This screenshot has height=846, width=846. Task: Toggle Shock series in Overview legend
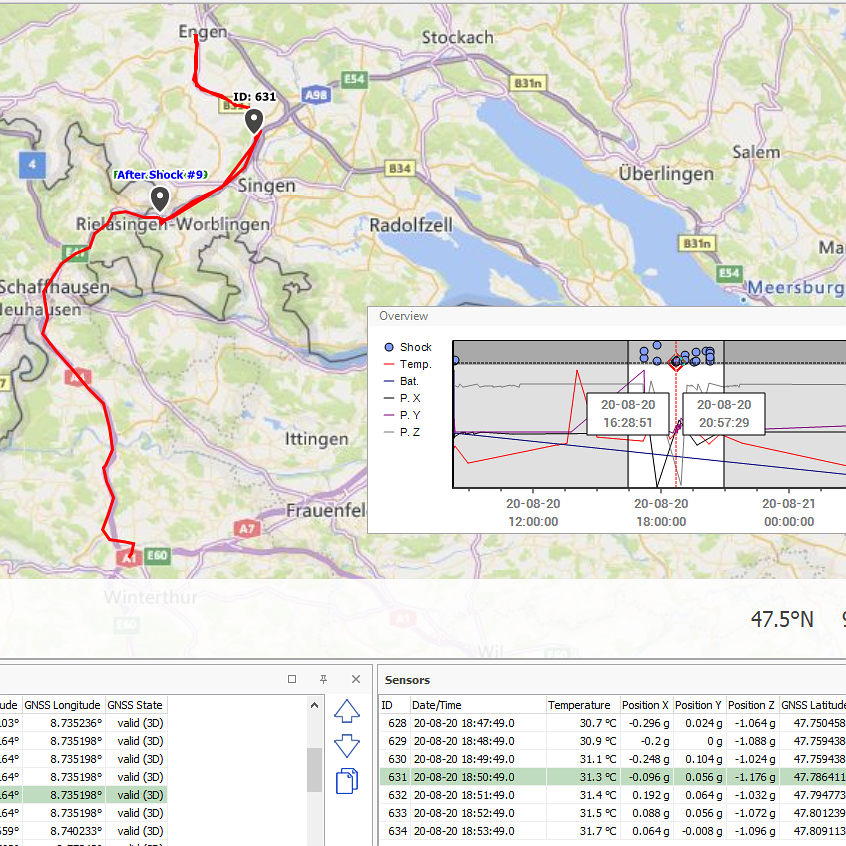tap(414, 347)
